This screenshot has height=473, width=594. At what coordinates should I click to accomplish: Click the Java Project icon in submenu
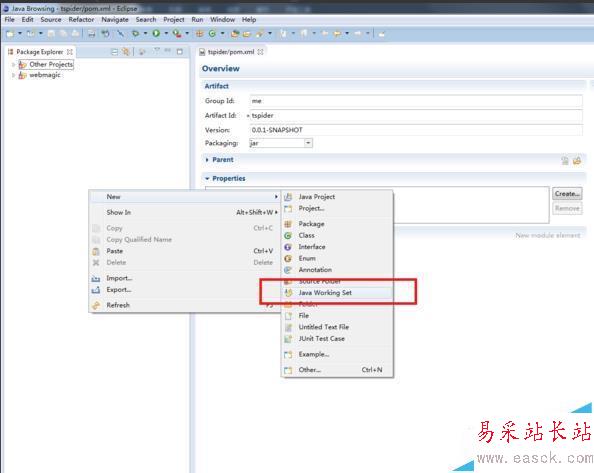[x=288, y=197]
